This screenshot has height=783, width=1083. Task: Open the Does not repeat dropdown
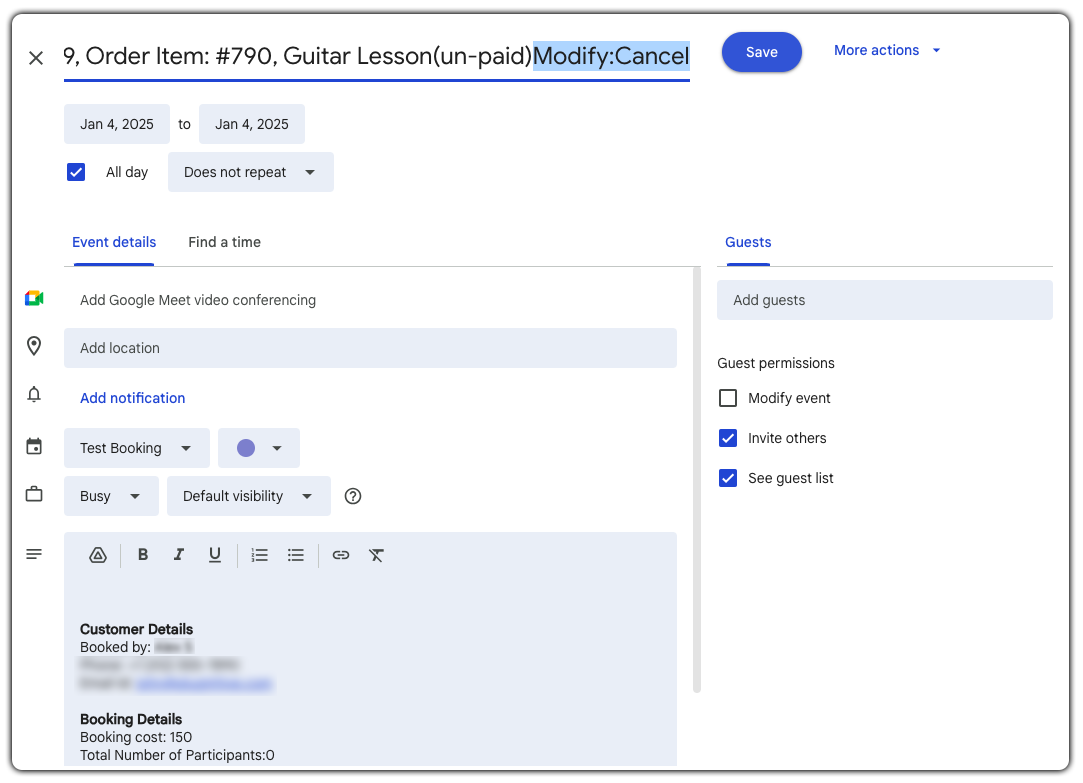point(251,172)
